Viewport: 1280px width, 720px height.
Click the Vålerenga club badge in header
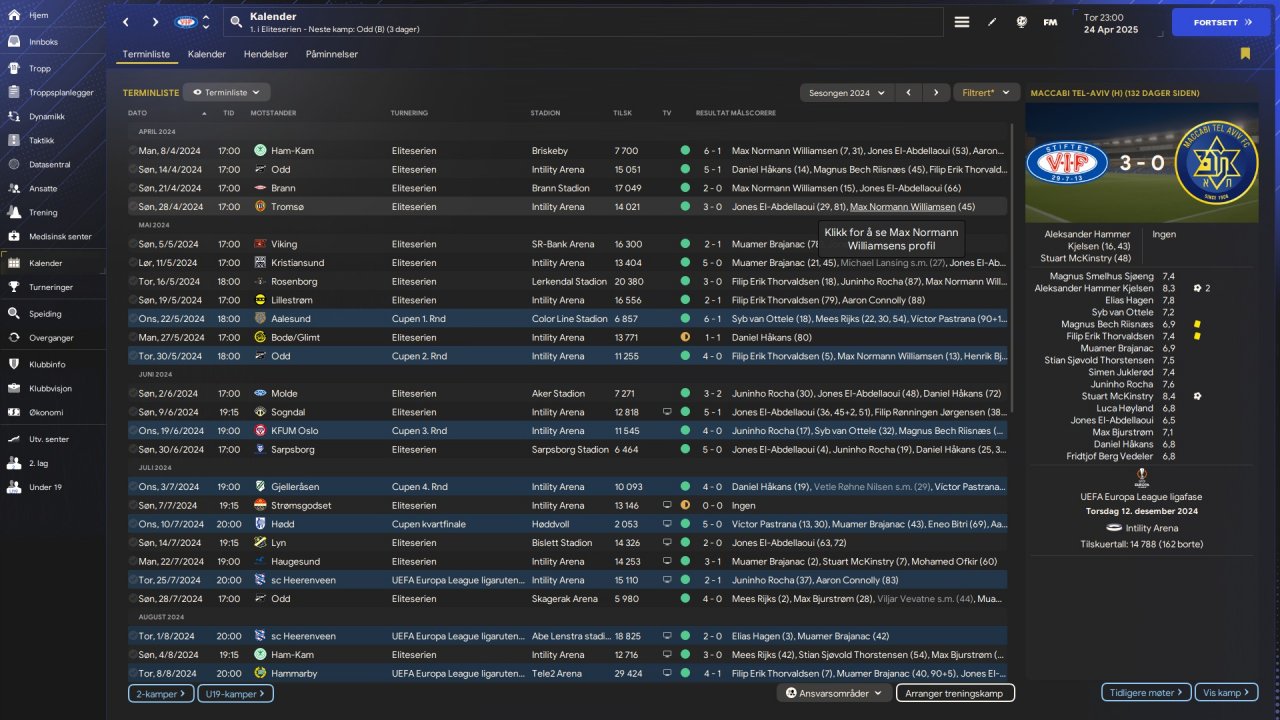(x=186, y=22)
